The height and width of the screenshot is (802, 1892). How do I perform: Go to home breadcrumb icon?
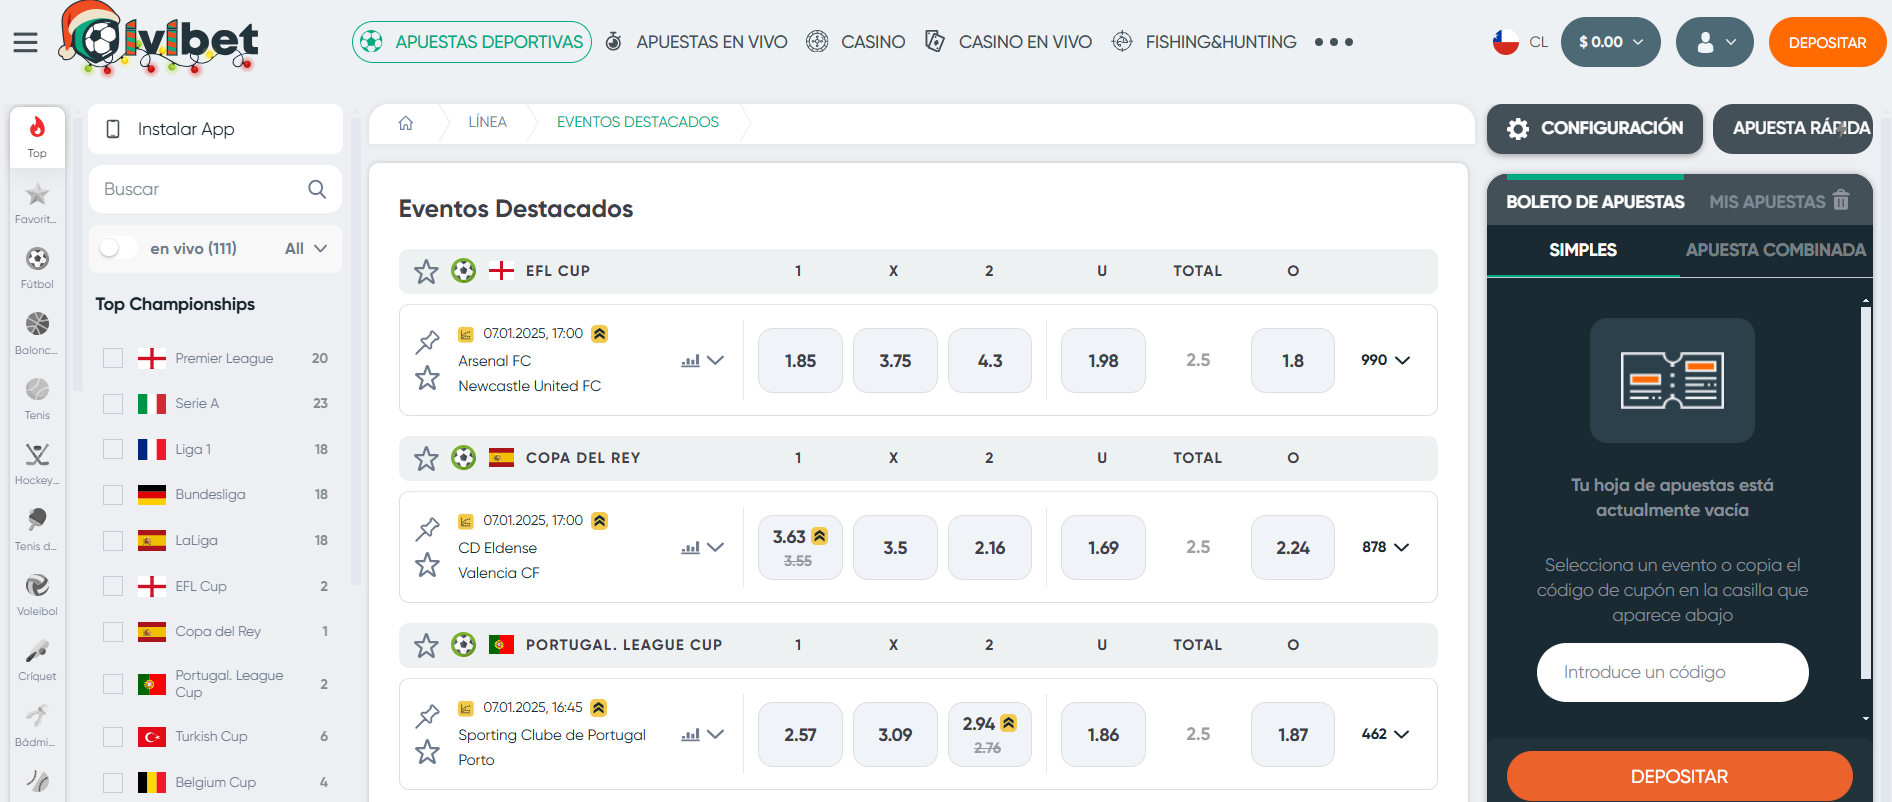point(406,123)
